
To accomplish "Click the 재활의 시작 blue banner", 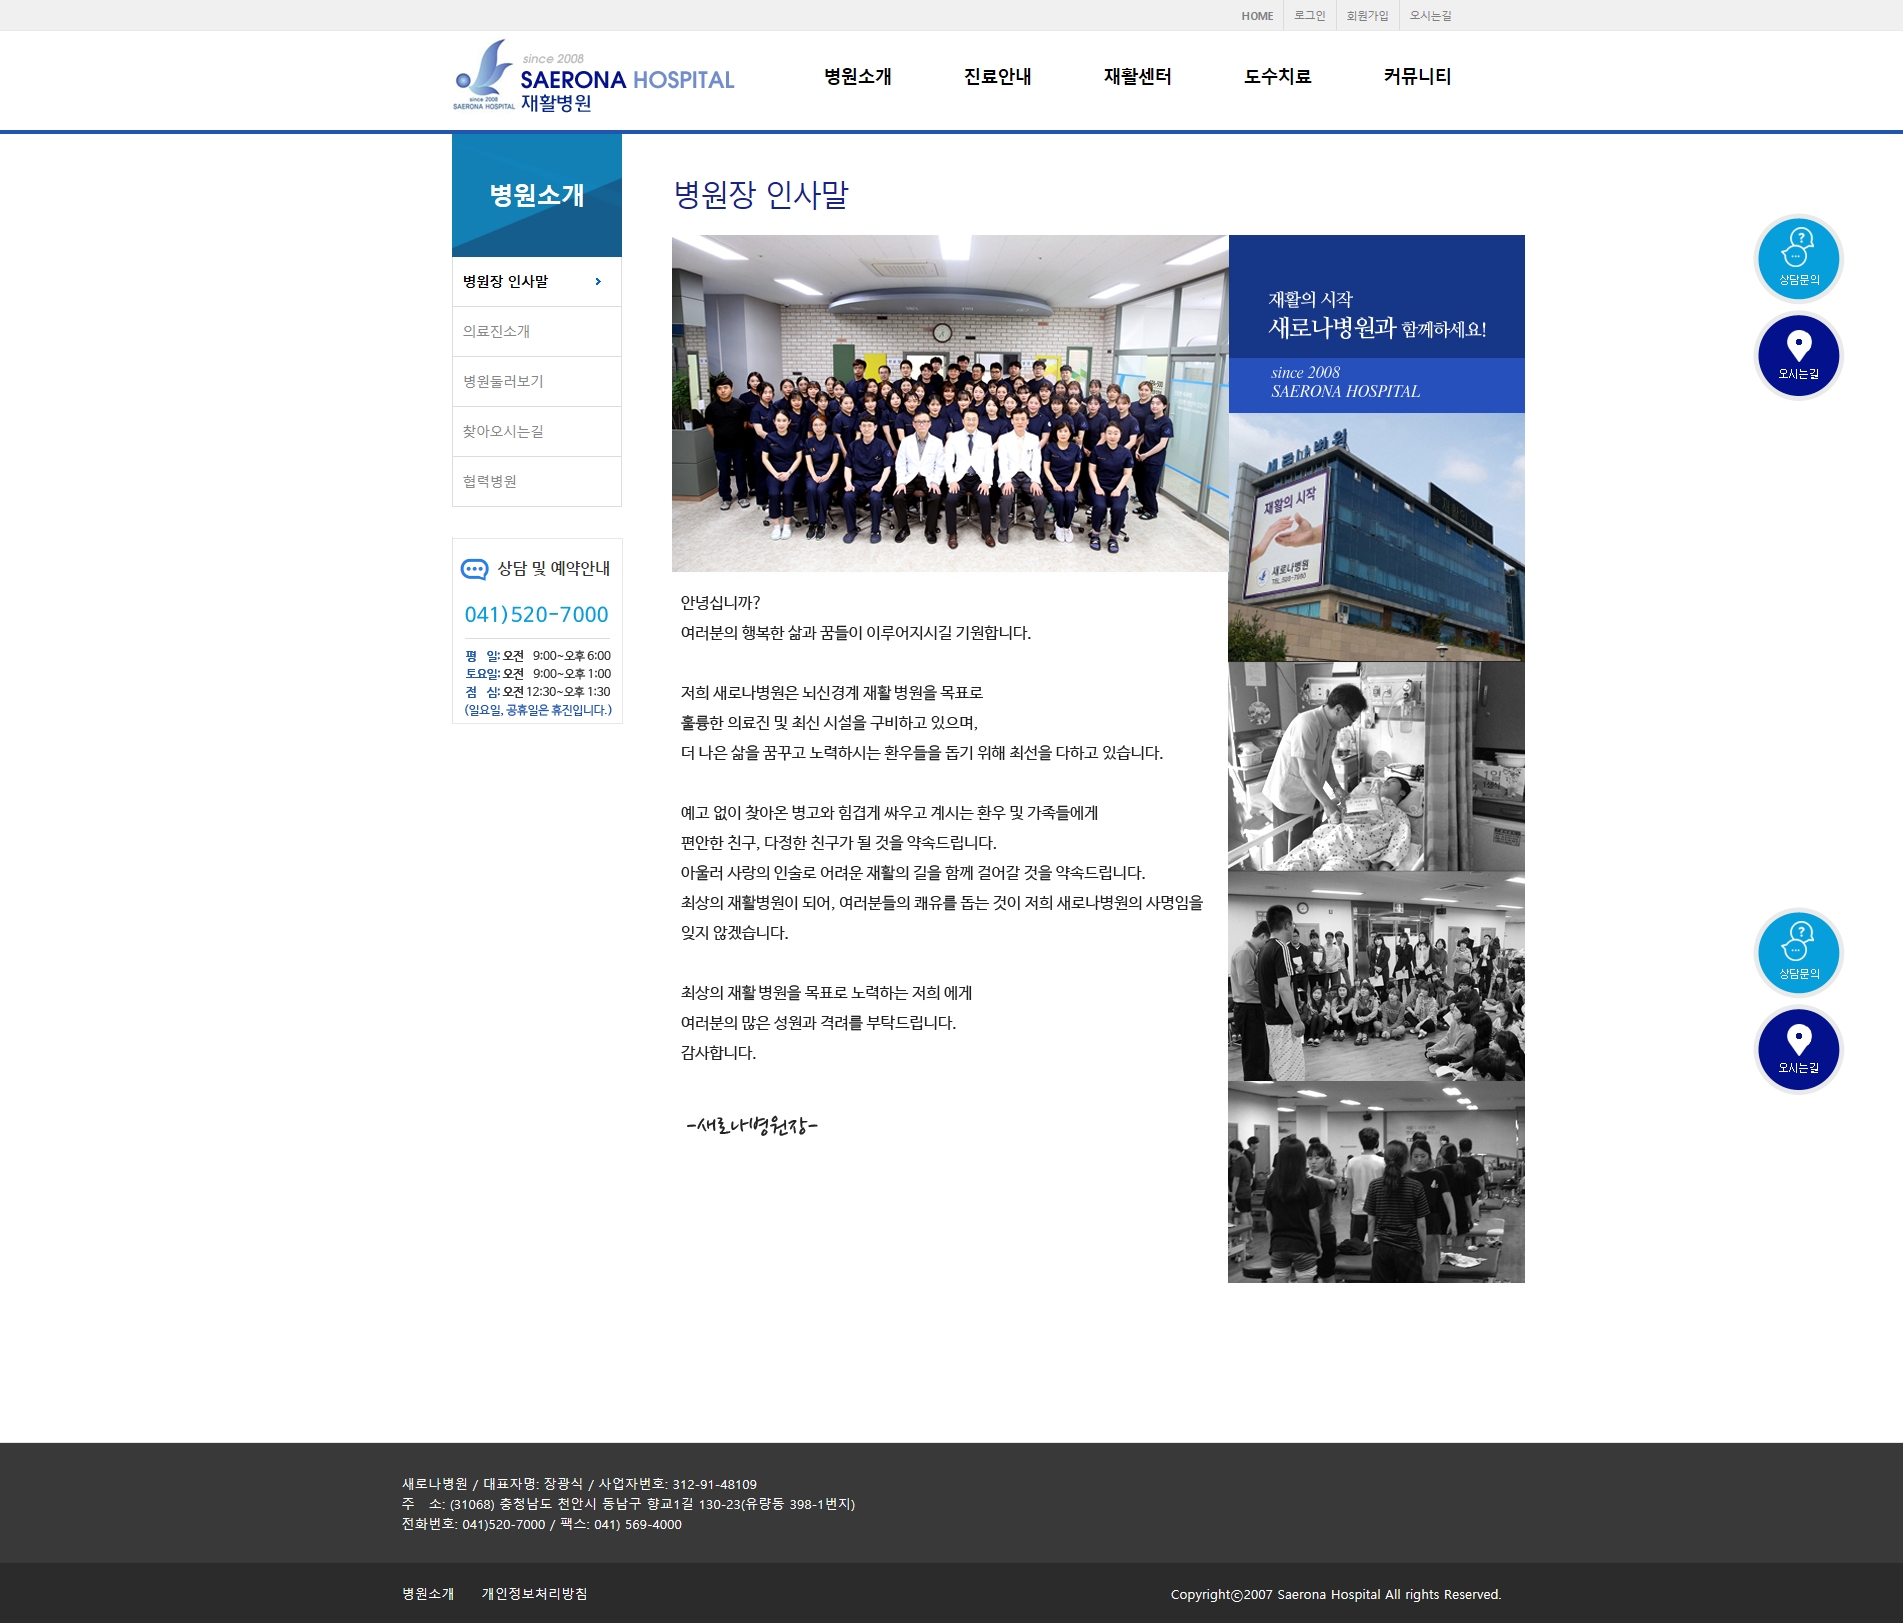I will [1376, 324].
